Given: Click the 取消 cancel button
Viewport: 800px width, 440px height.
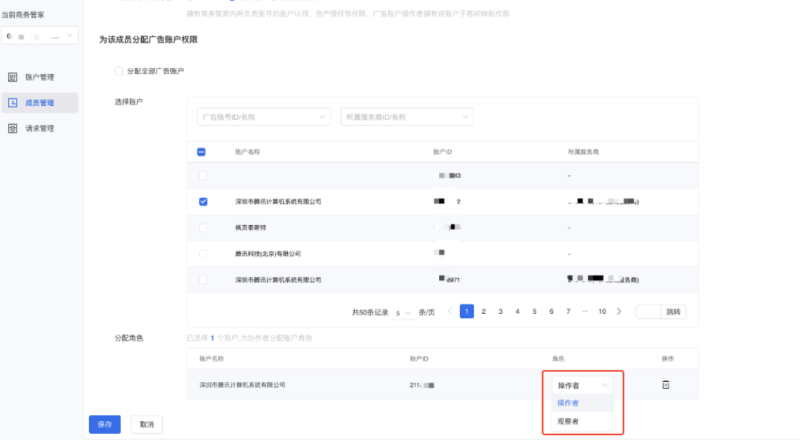Looking at the screenshot, I should click(147, 424).
